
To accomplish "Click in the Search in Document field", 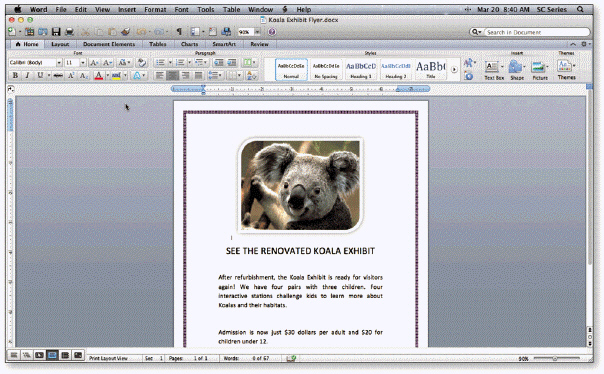I will point(536,32).
